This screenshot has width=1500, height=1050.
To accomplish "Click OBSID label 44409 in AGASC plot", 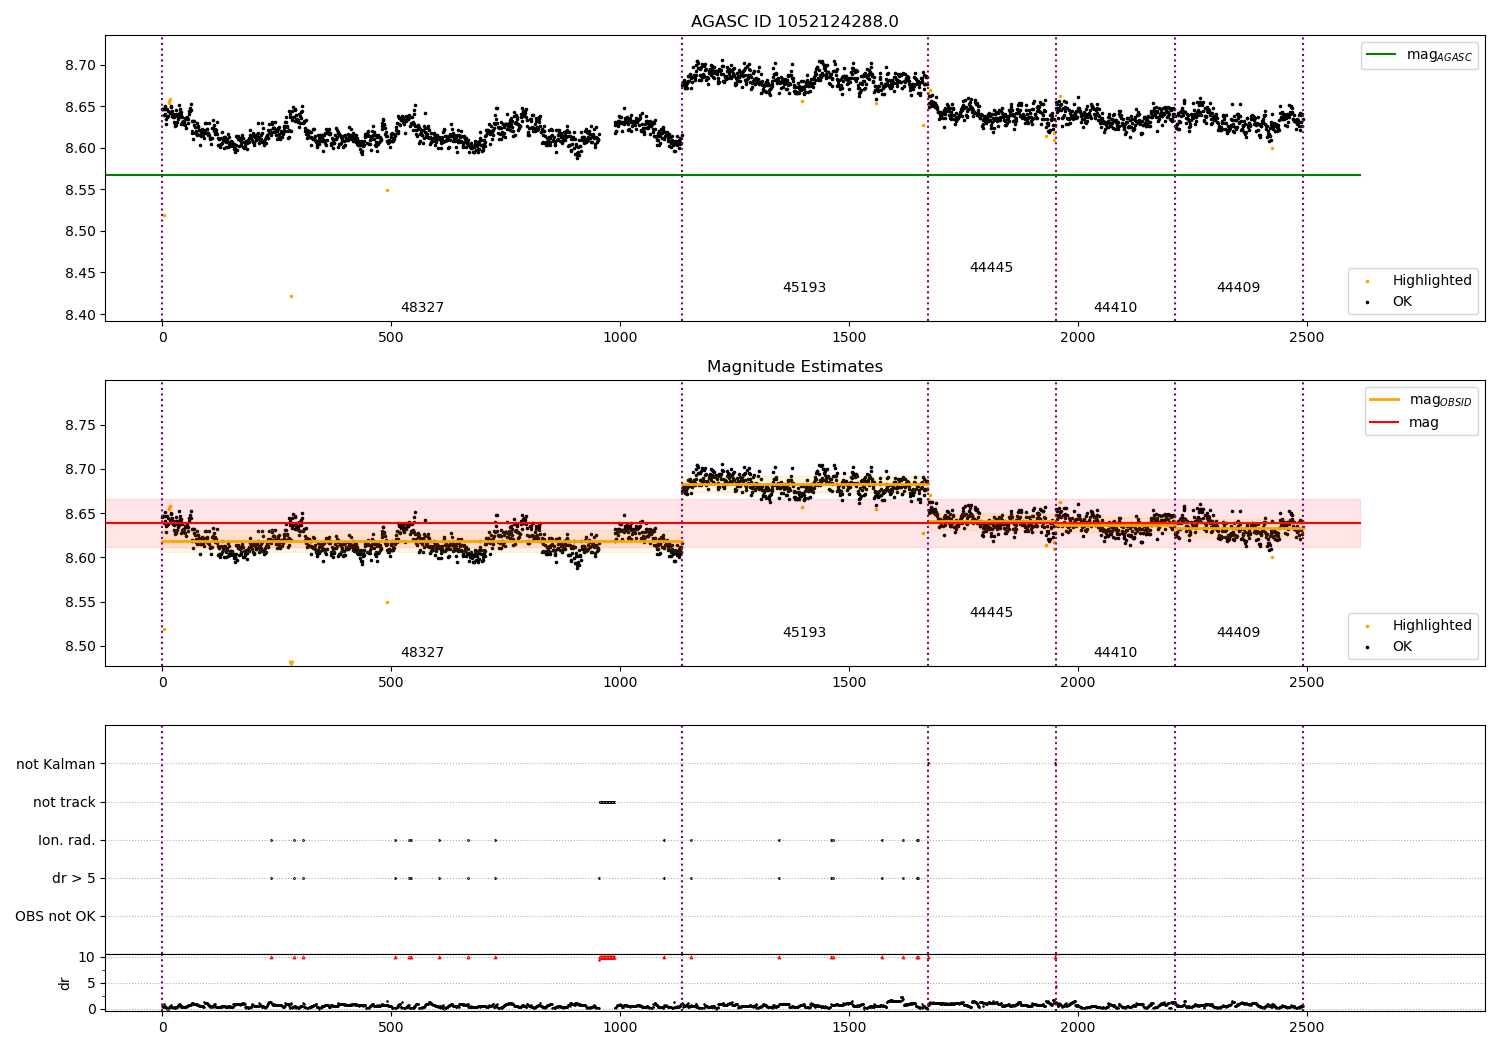I will pyautogui.click(x=1238, y=288).
